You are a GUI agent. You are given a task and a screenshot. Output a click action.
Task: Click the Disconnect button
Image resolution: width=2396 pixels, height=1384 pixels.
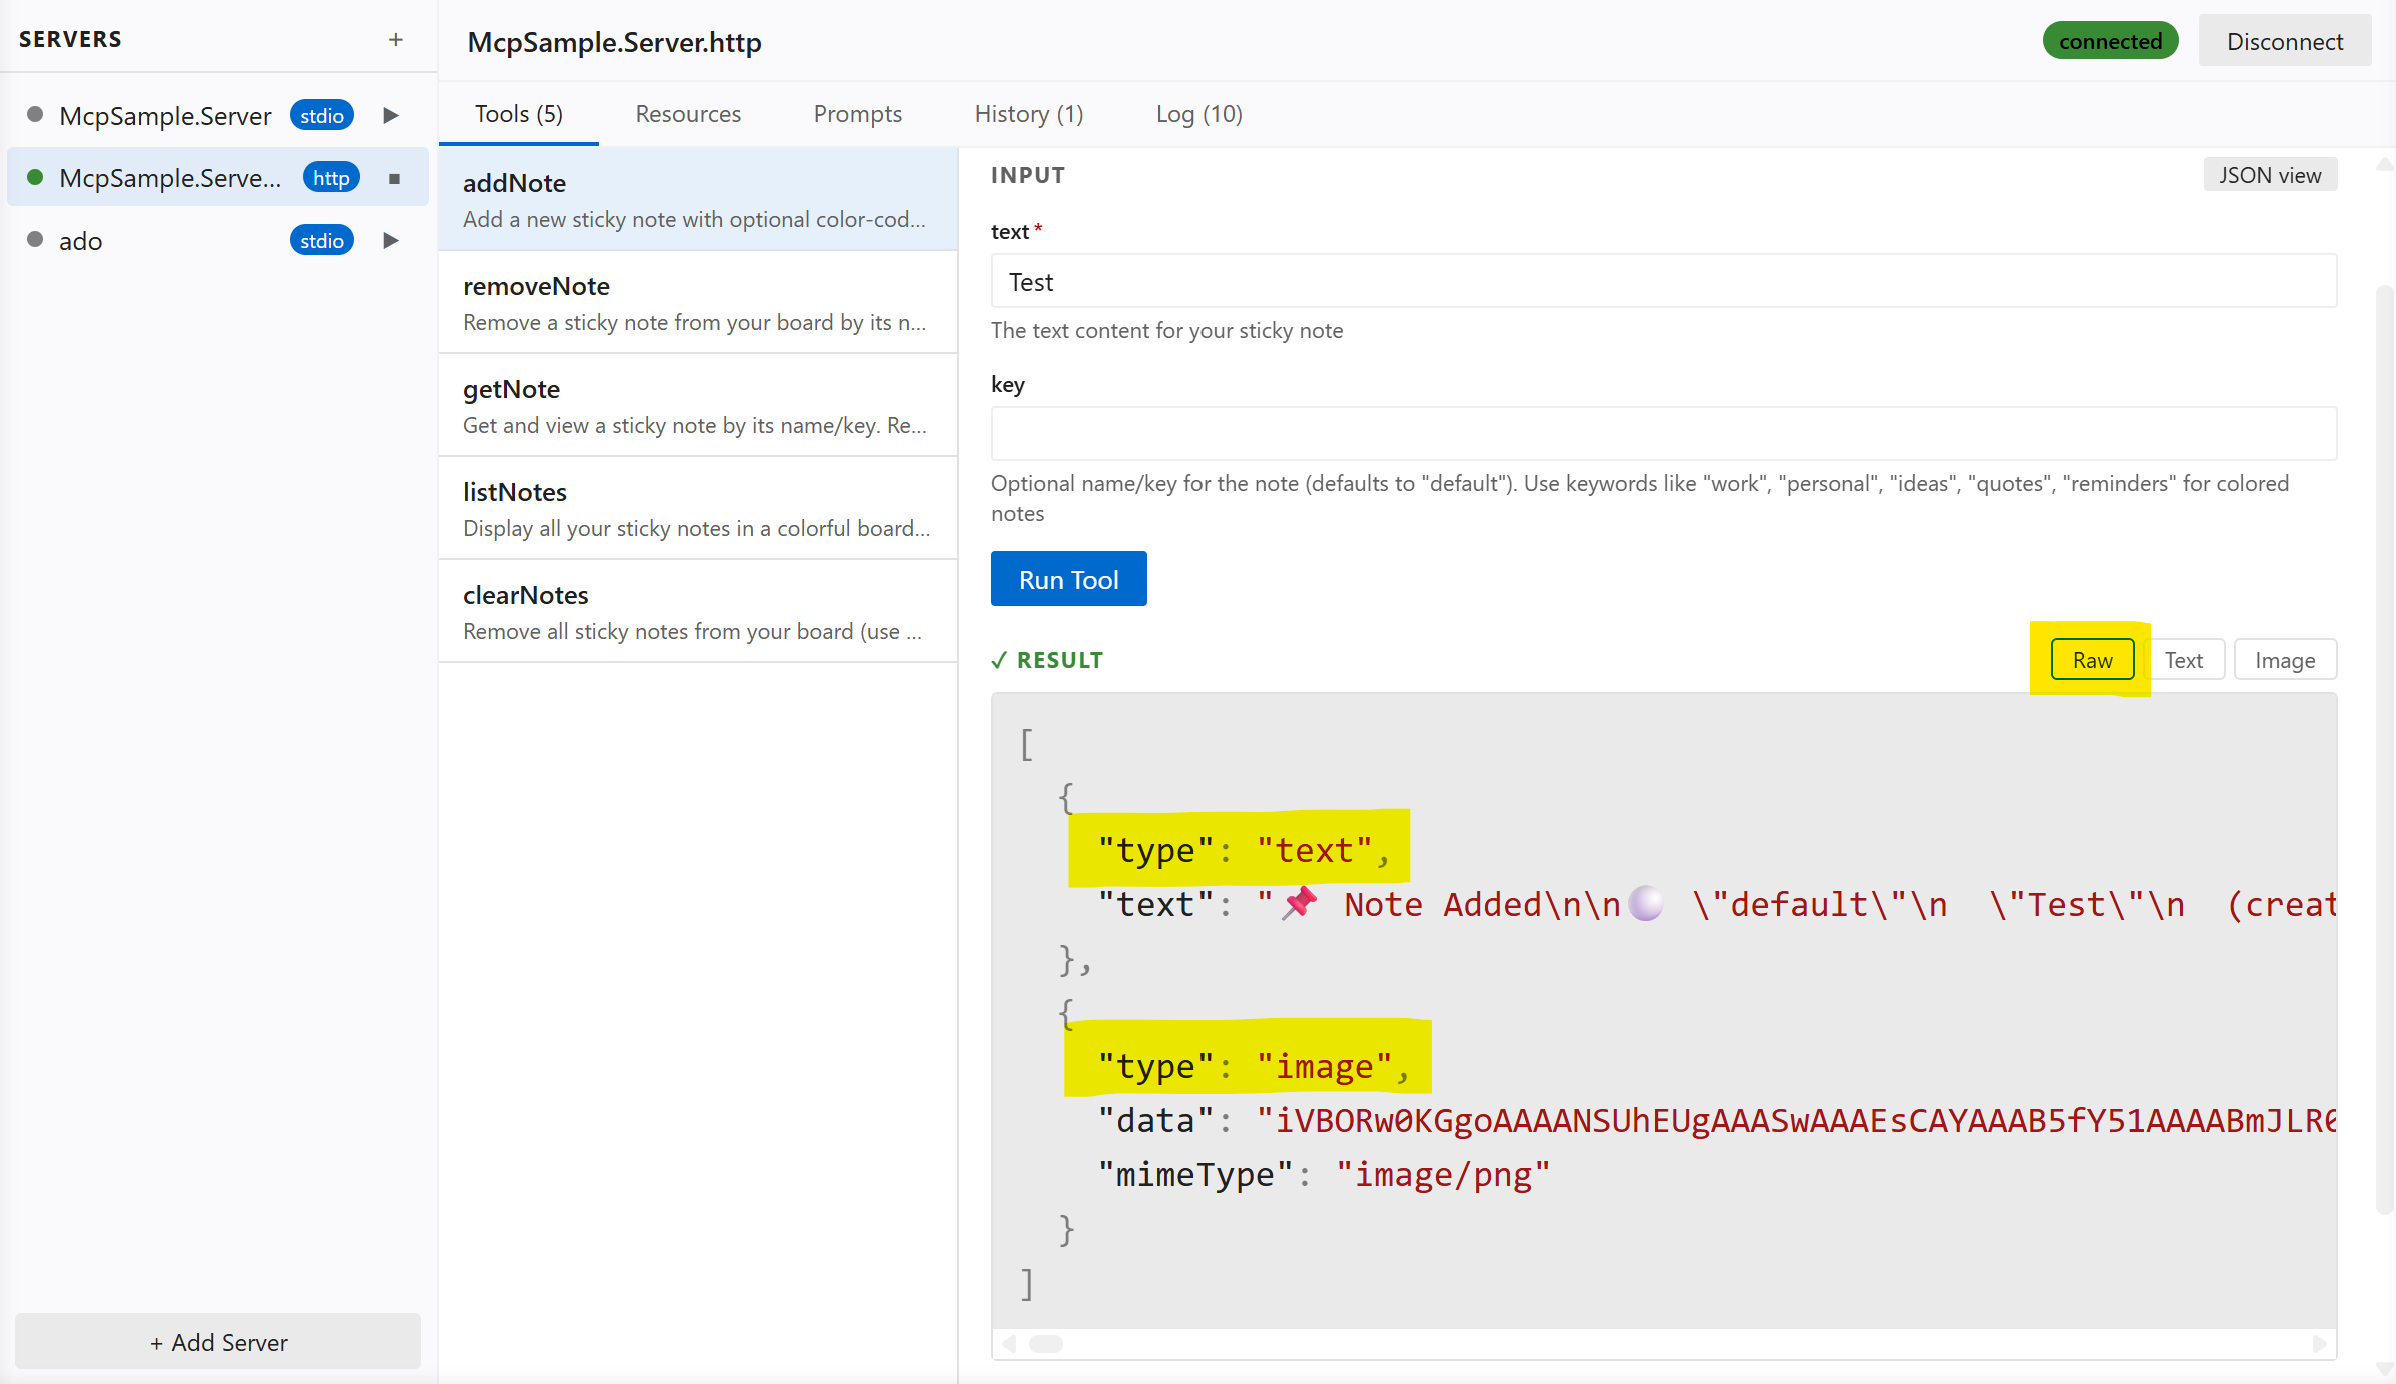point(2285,41)
